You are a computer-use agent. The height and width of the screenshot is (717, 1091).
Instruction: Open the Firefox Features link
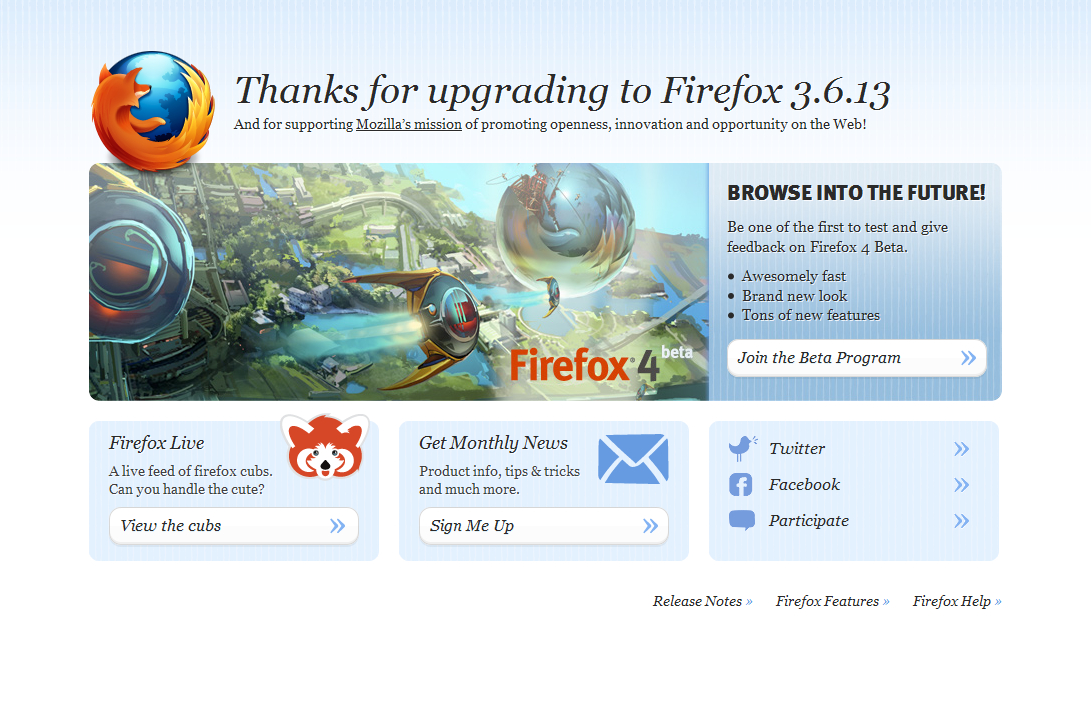[833, 601]
